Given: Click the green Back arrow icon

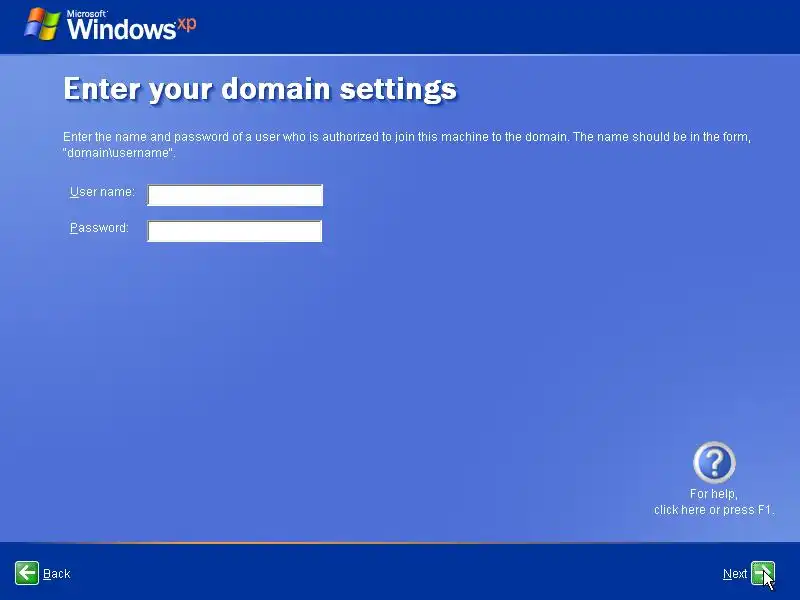Looking at the screenshot, I should (x=27, y=573).
